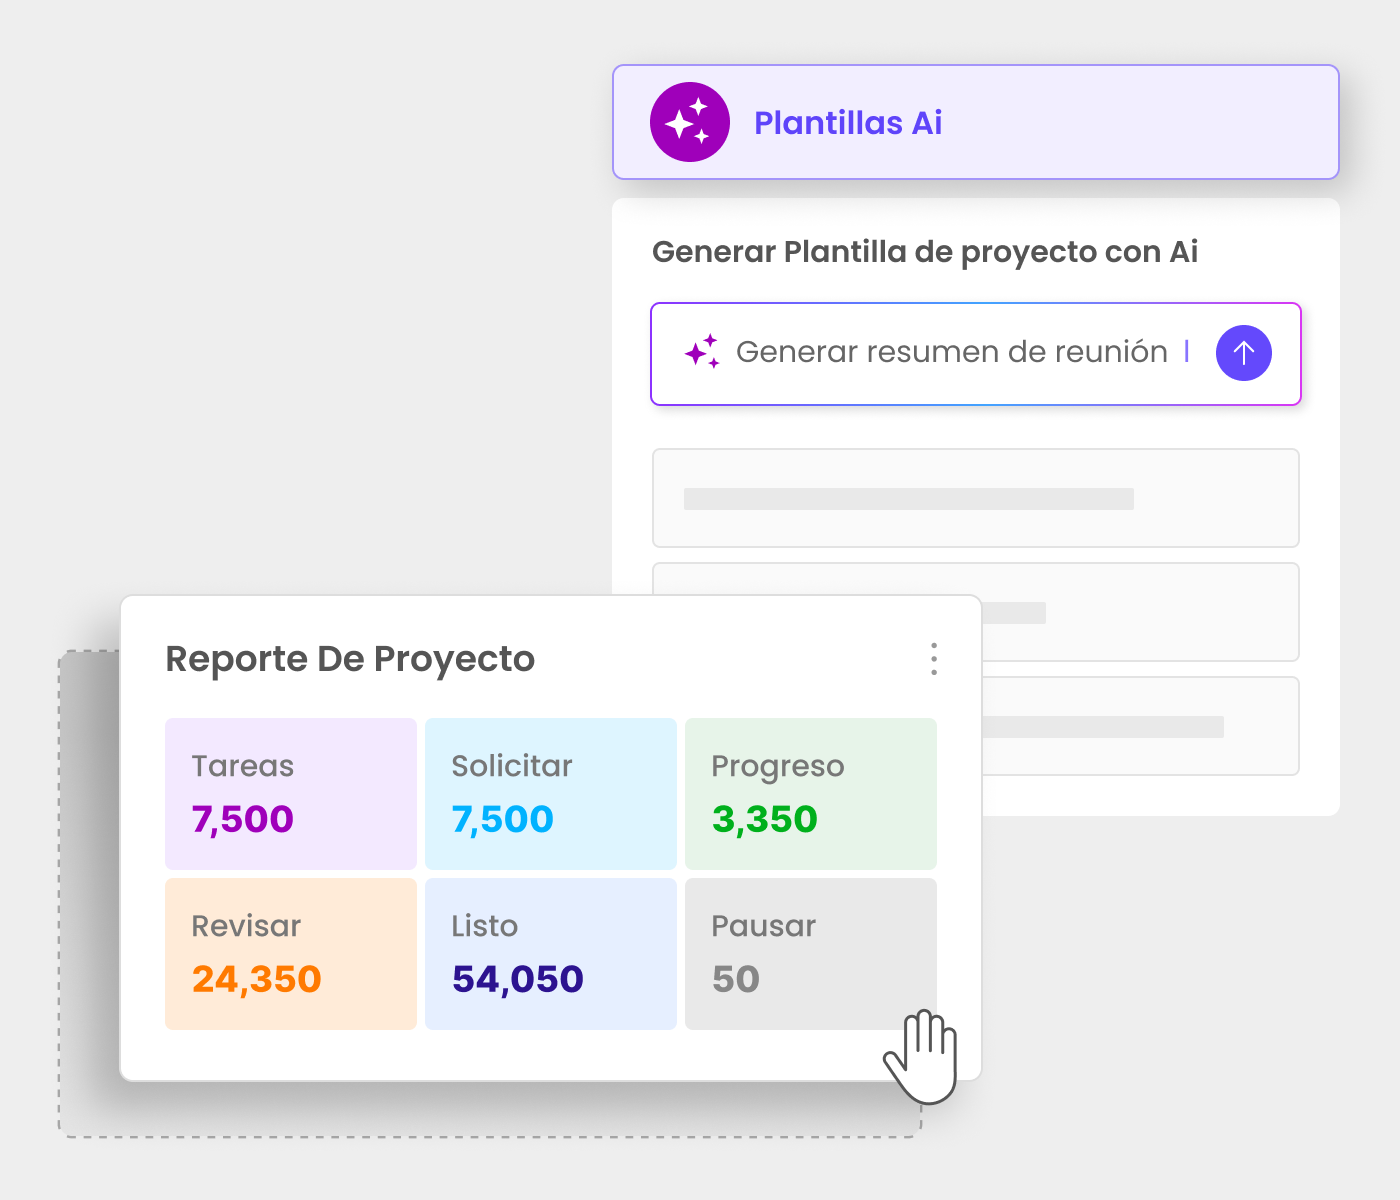
Task: Click the purple sparkle Plantillas Ai icon
Action: click(690, 122)
